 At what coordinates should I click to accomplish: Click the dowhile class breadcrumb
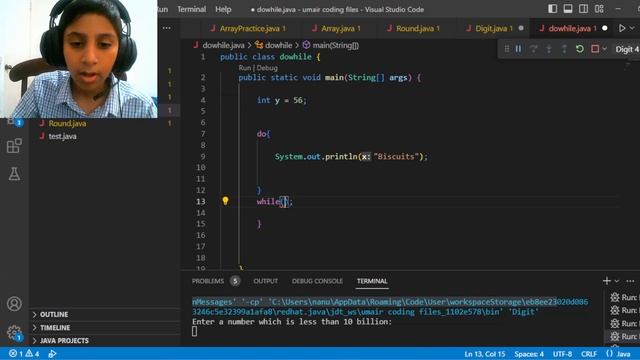(x=279, y=45)
